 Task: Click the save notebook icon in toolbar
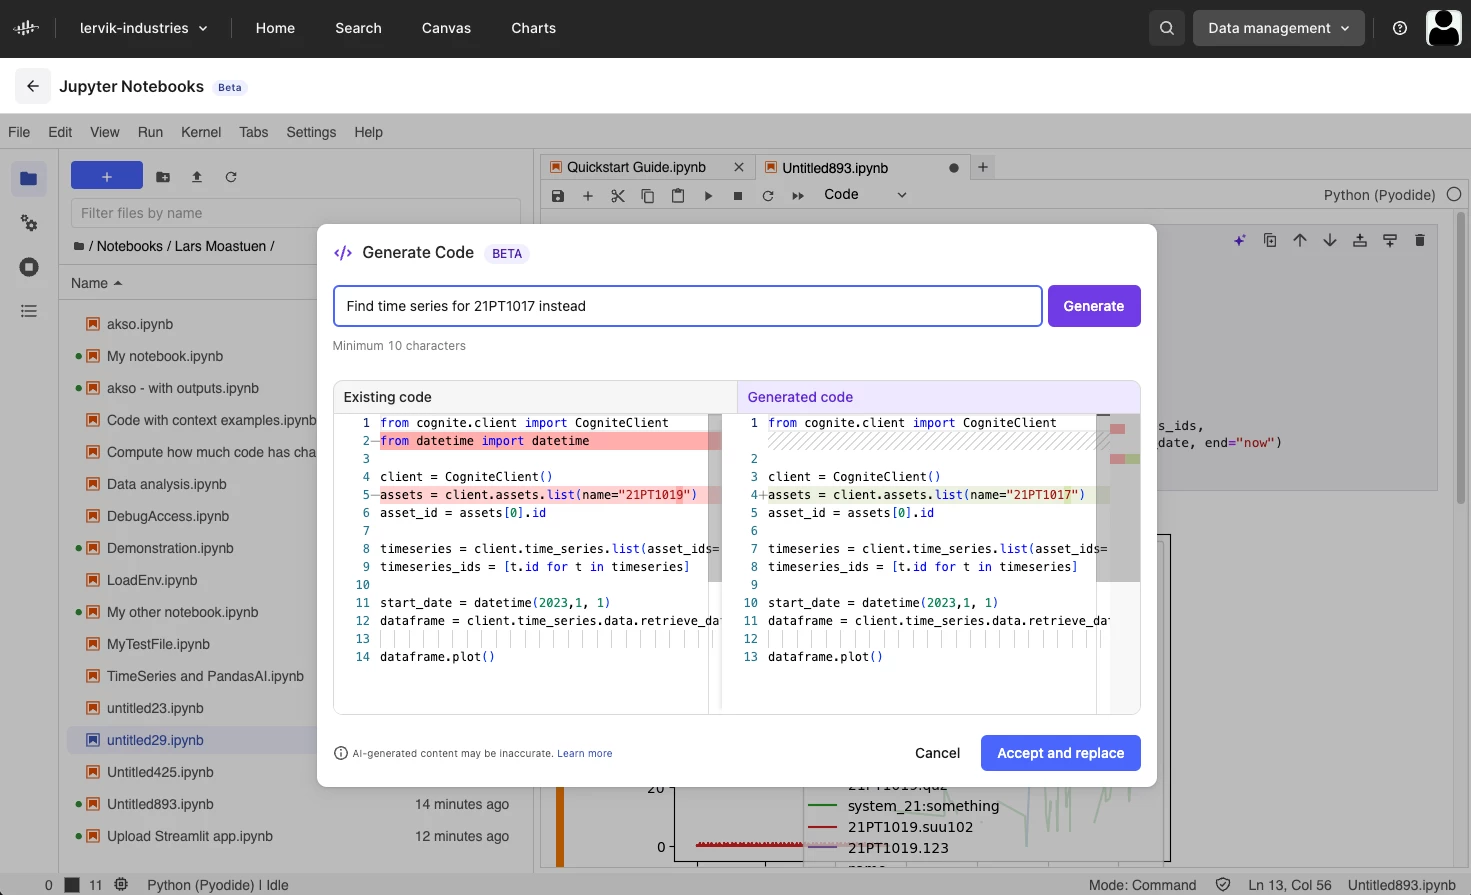coord(558,196)
